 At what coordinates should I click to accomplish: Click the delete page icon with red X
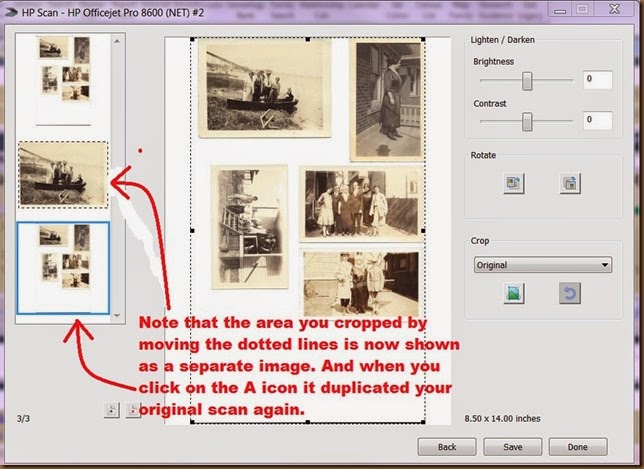click(133, 409)
